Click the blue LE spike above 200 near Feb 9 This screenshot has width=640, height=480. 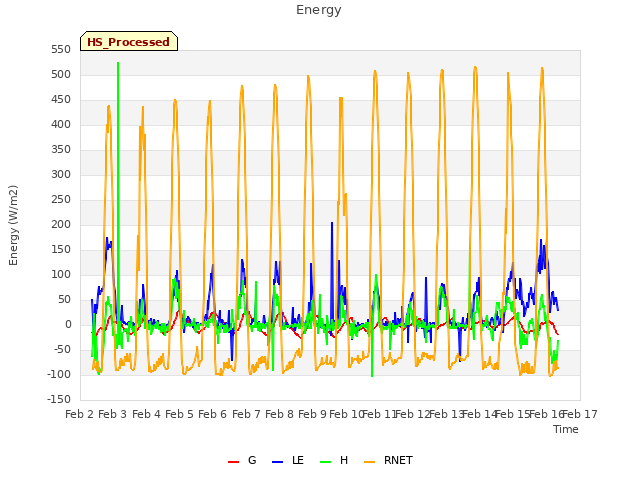[x=332, y=223]
